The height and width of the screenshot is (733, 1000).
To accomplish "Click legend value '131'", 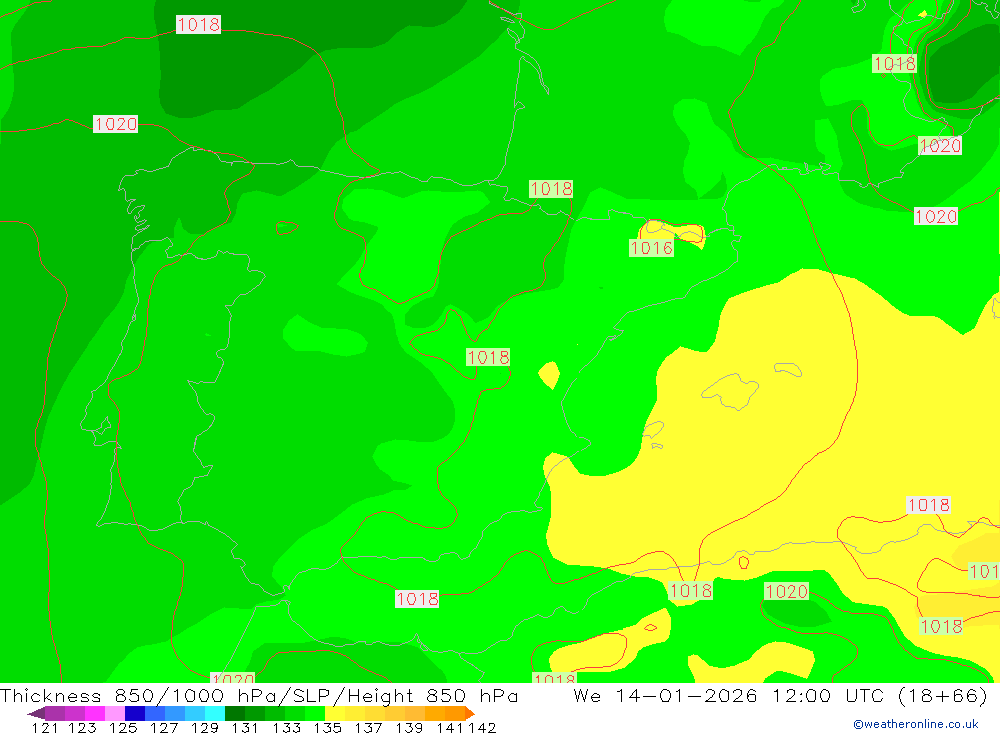I will coord(244,727).
